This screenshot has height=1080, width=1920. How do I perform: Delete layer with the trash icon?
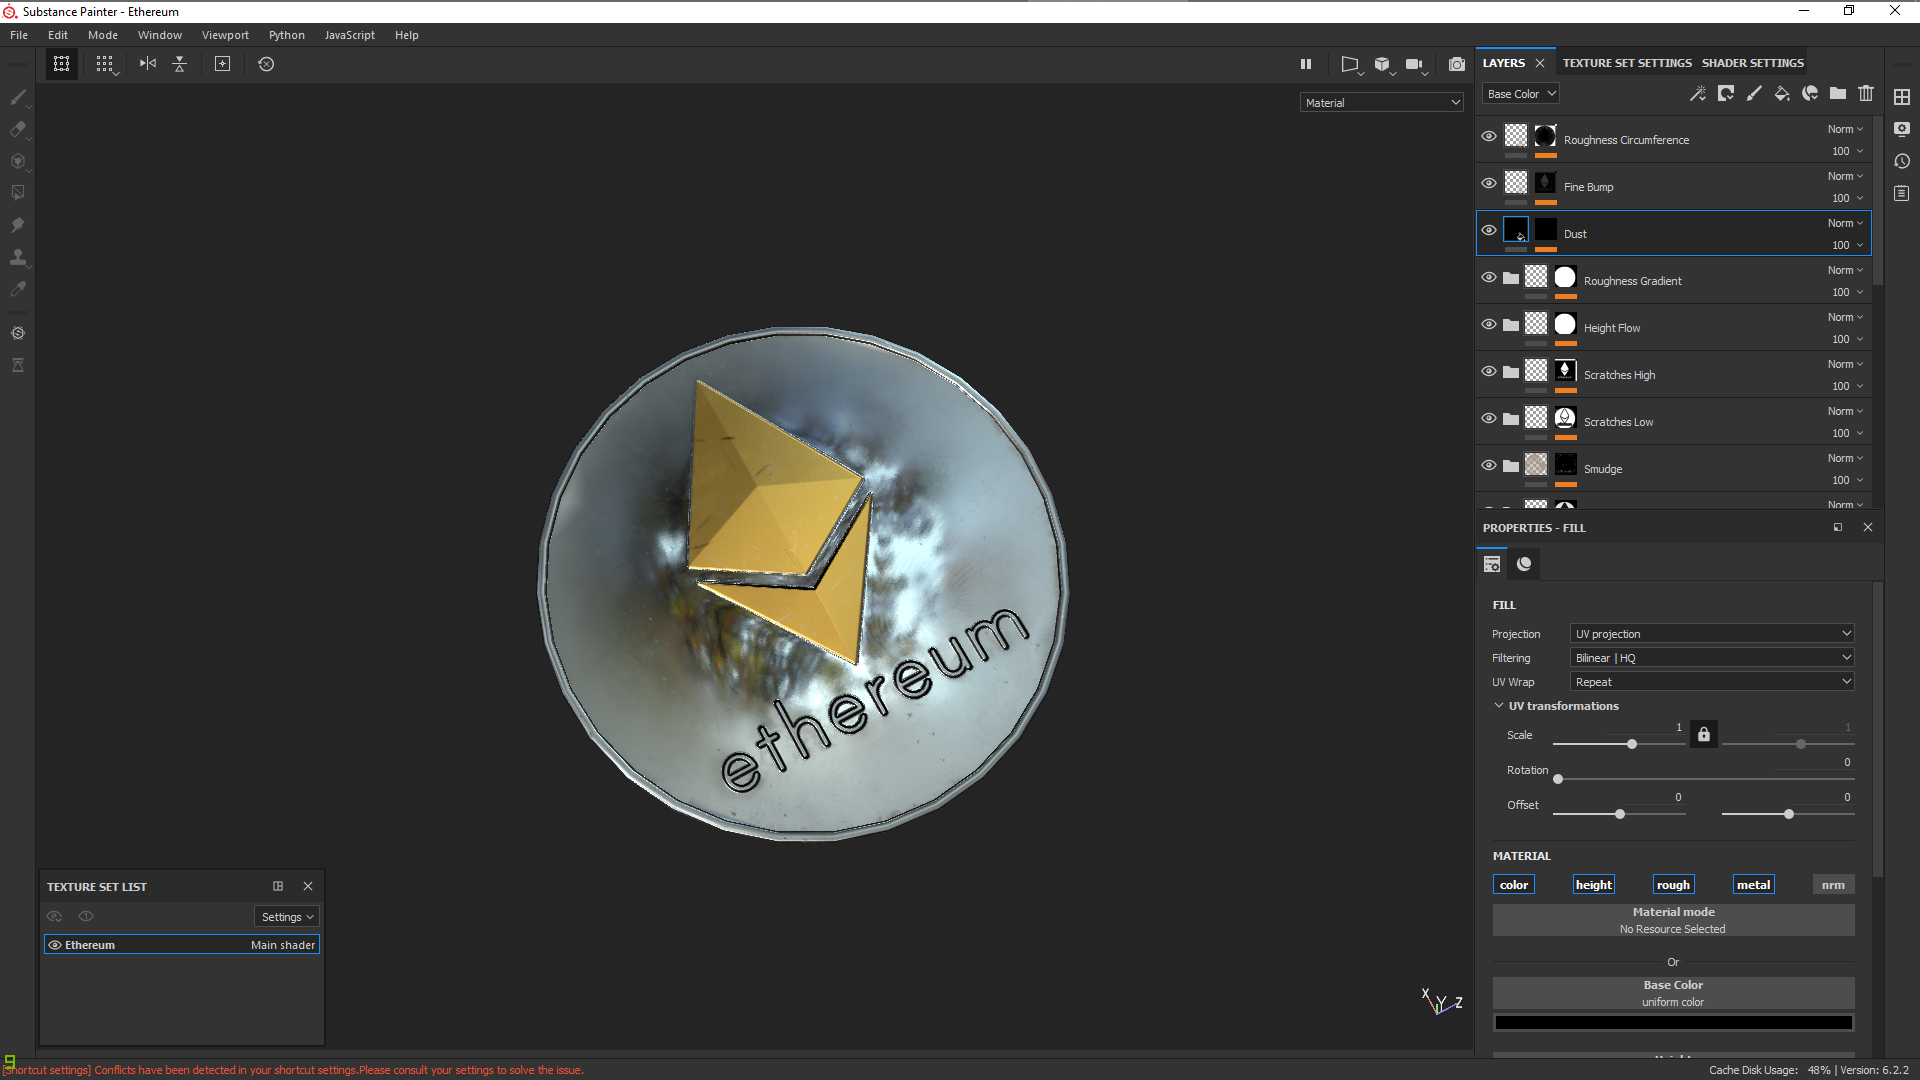tap(1866, 94)
